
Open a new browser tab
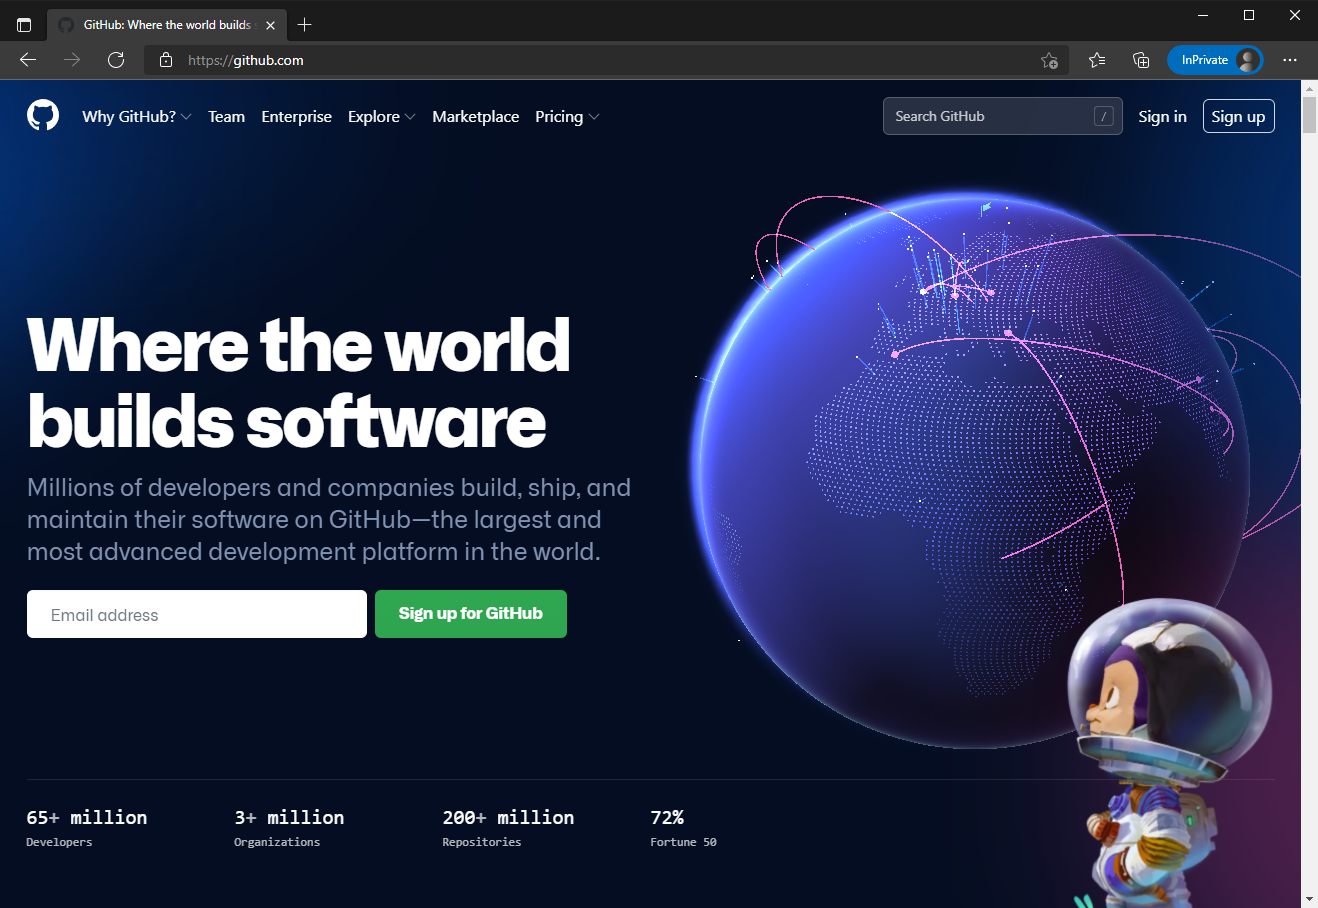coord(305,25)
